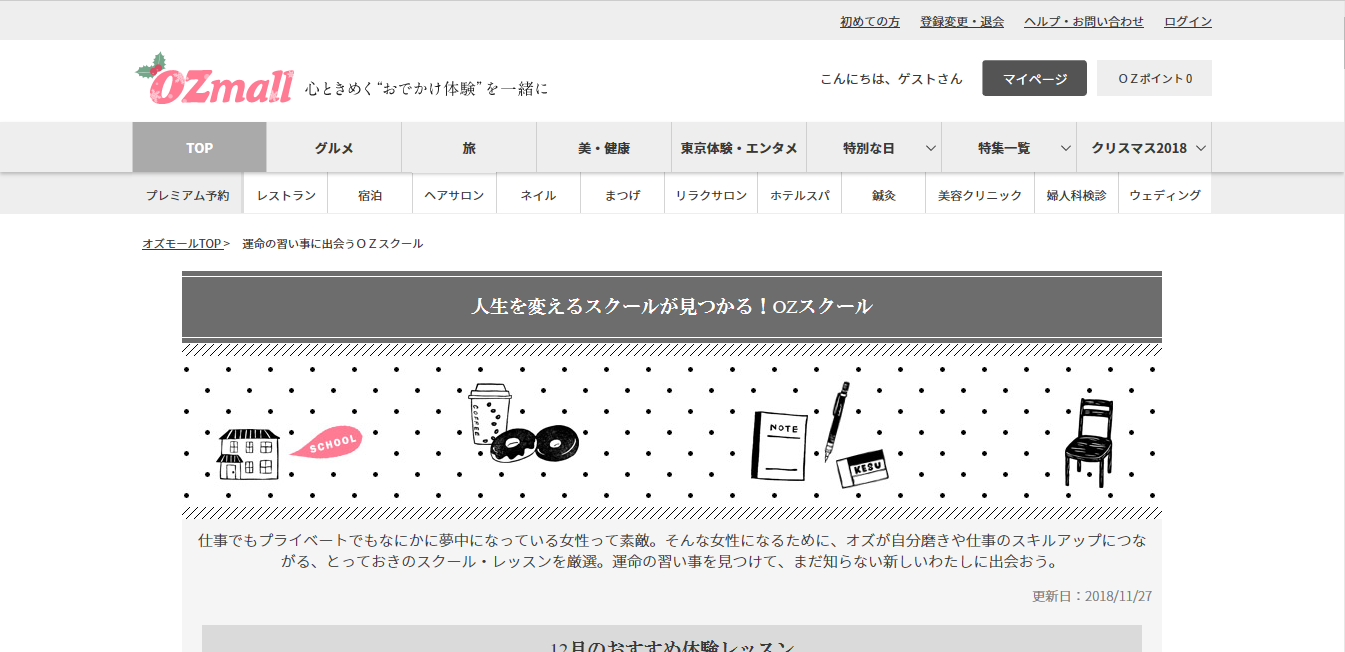Click the school house illustration
Viewport: 1345px width, 652px height.
point(247,453)
